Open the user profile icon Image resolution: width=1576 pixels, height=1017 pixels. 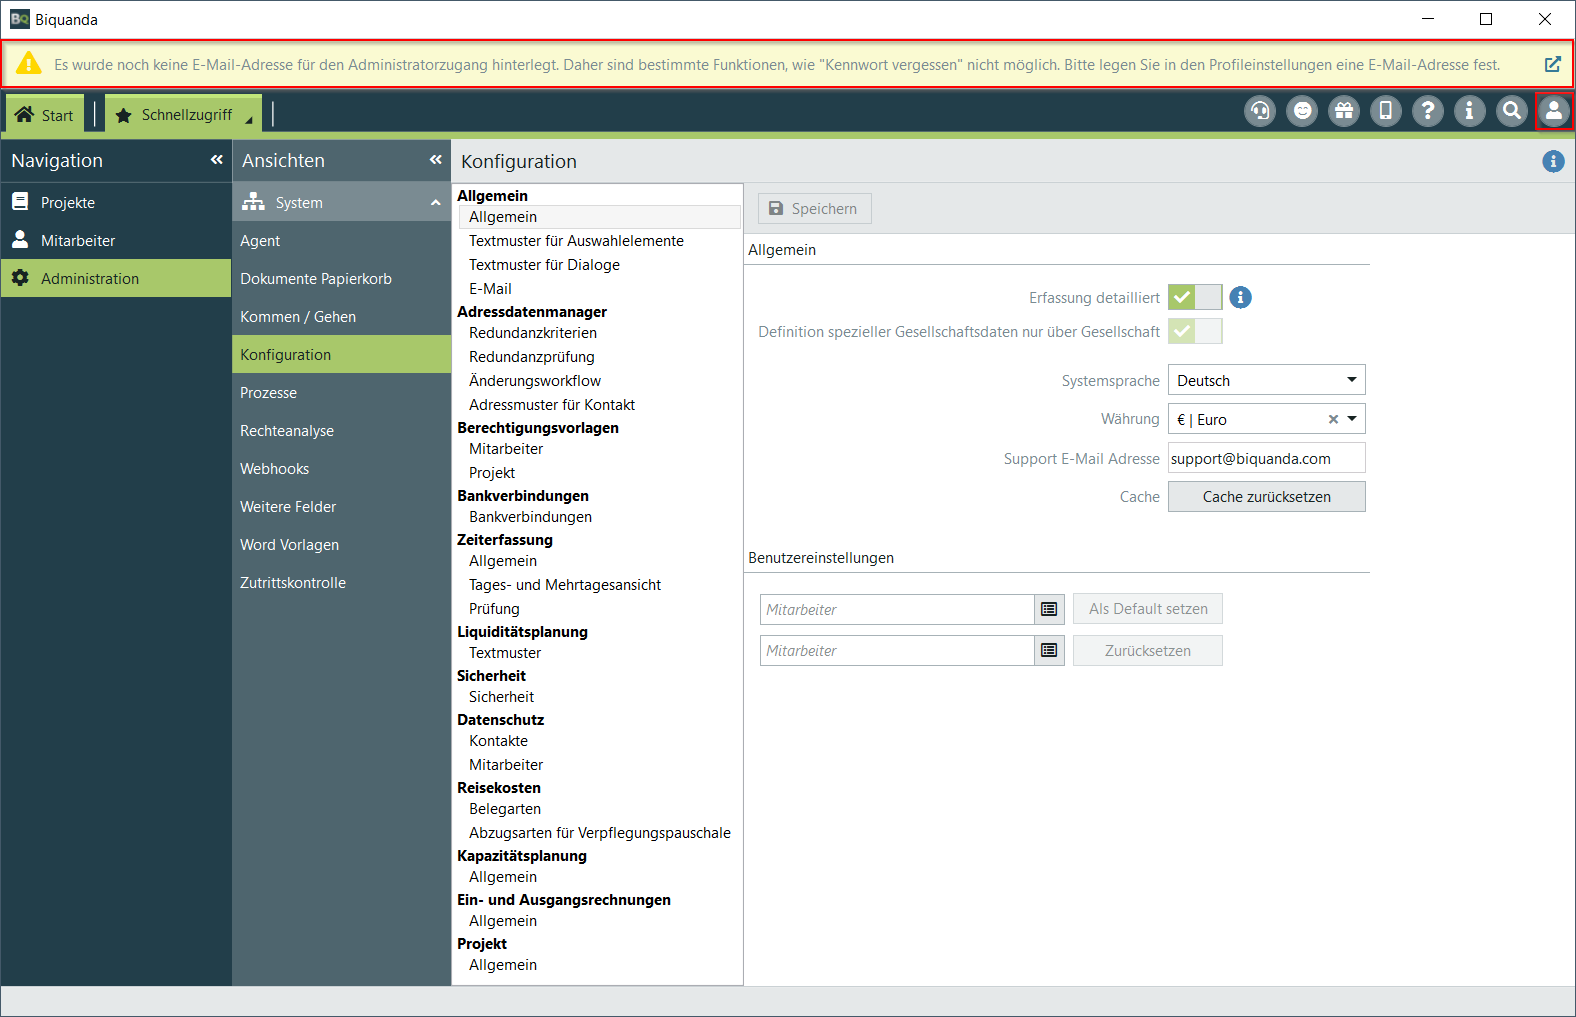(x=1553, y=111)
